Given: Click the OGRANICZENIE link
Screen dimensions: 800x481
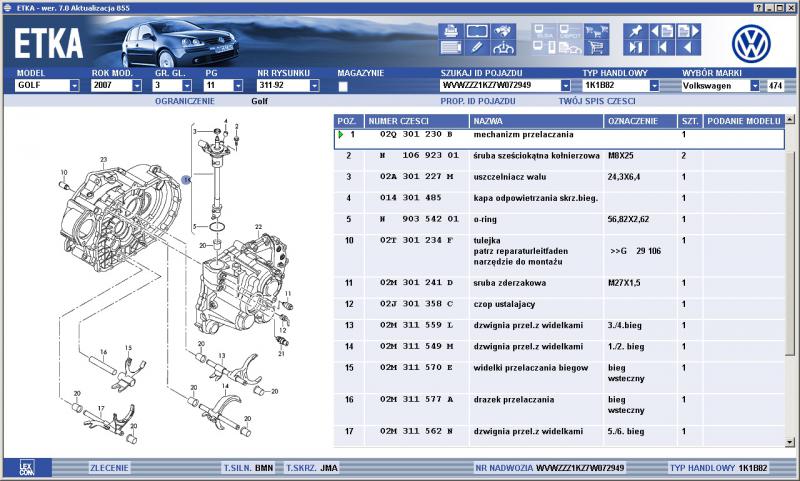Looking at the screenshot, I should point(185,101).
